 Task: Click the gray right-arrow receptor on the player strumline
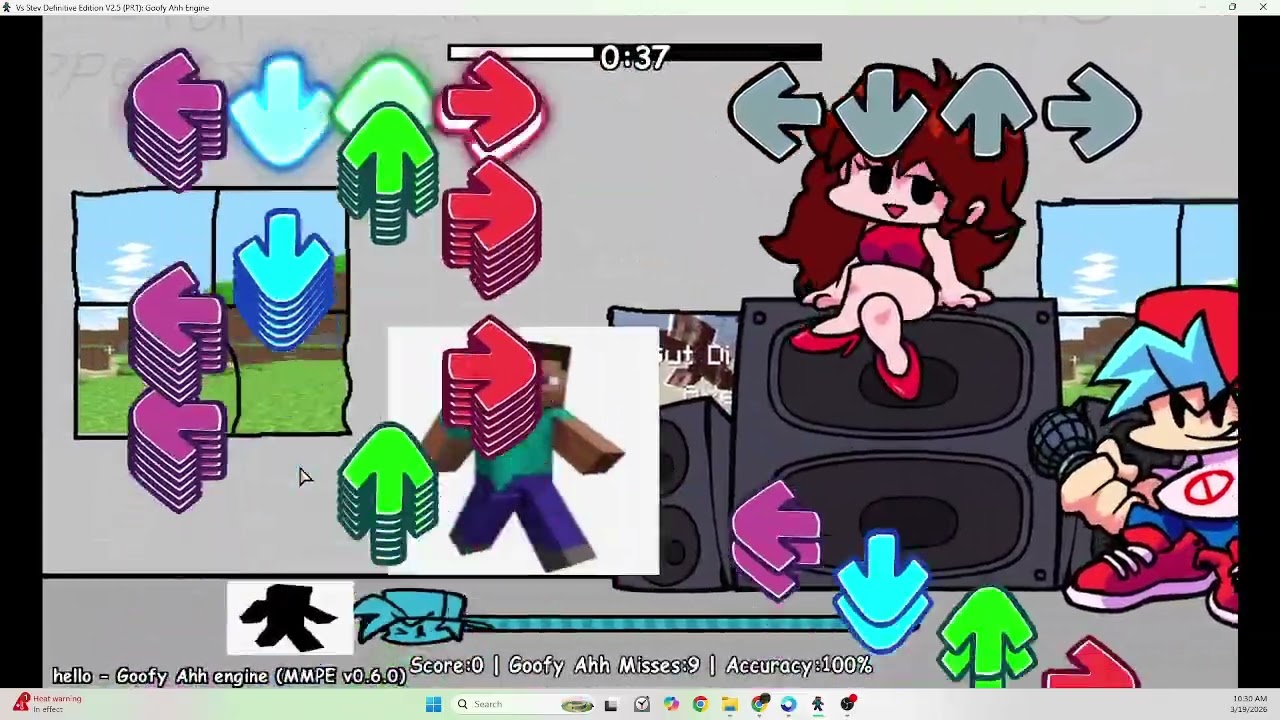click(x=1092, y=112)
